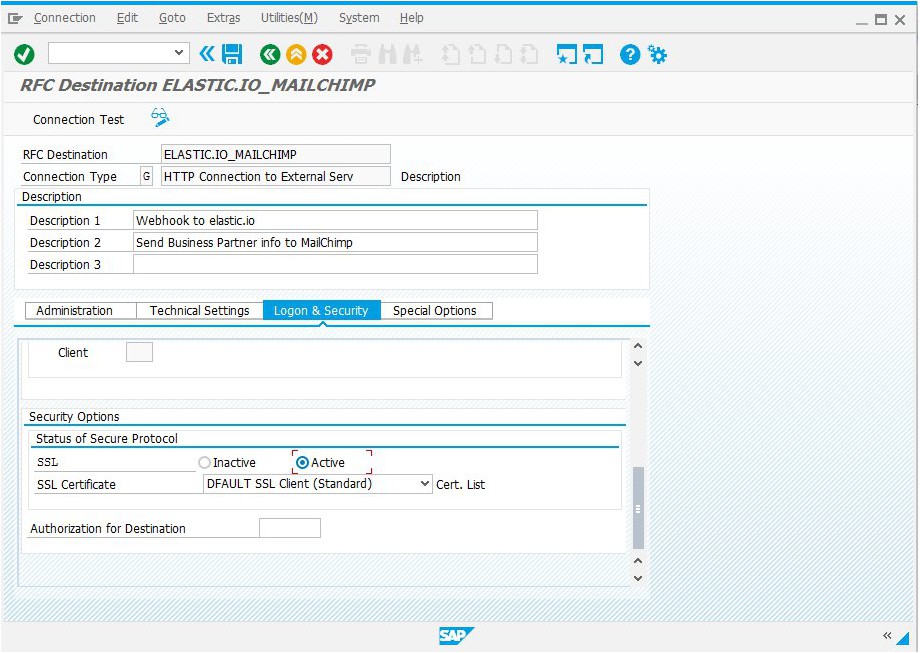Click the tab panel scroll-up arrow at top
This screenshot has width=920, height=653.
click(x=638, y=346)
